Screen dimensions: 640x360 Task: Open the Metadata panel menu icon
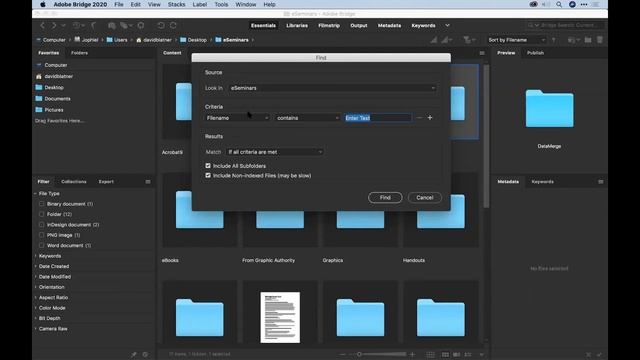[x=600, y=182]
